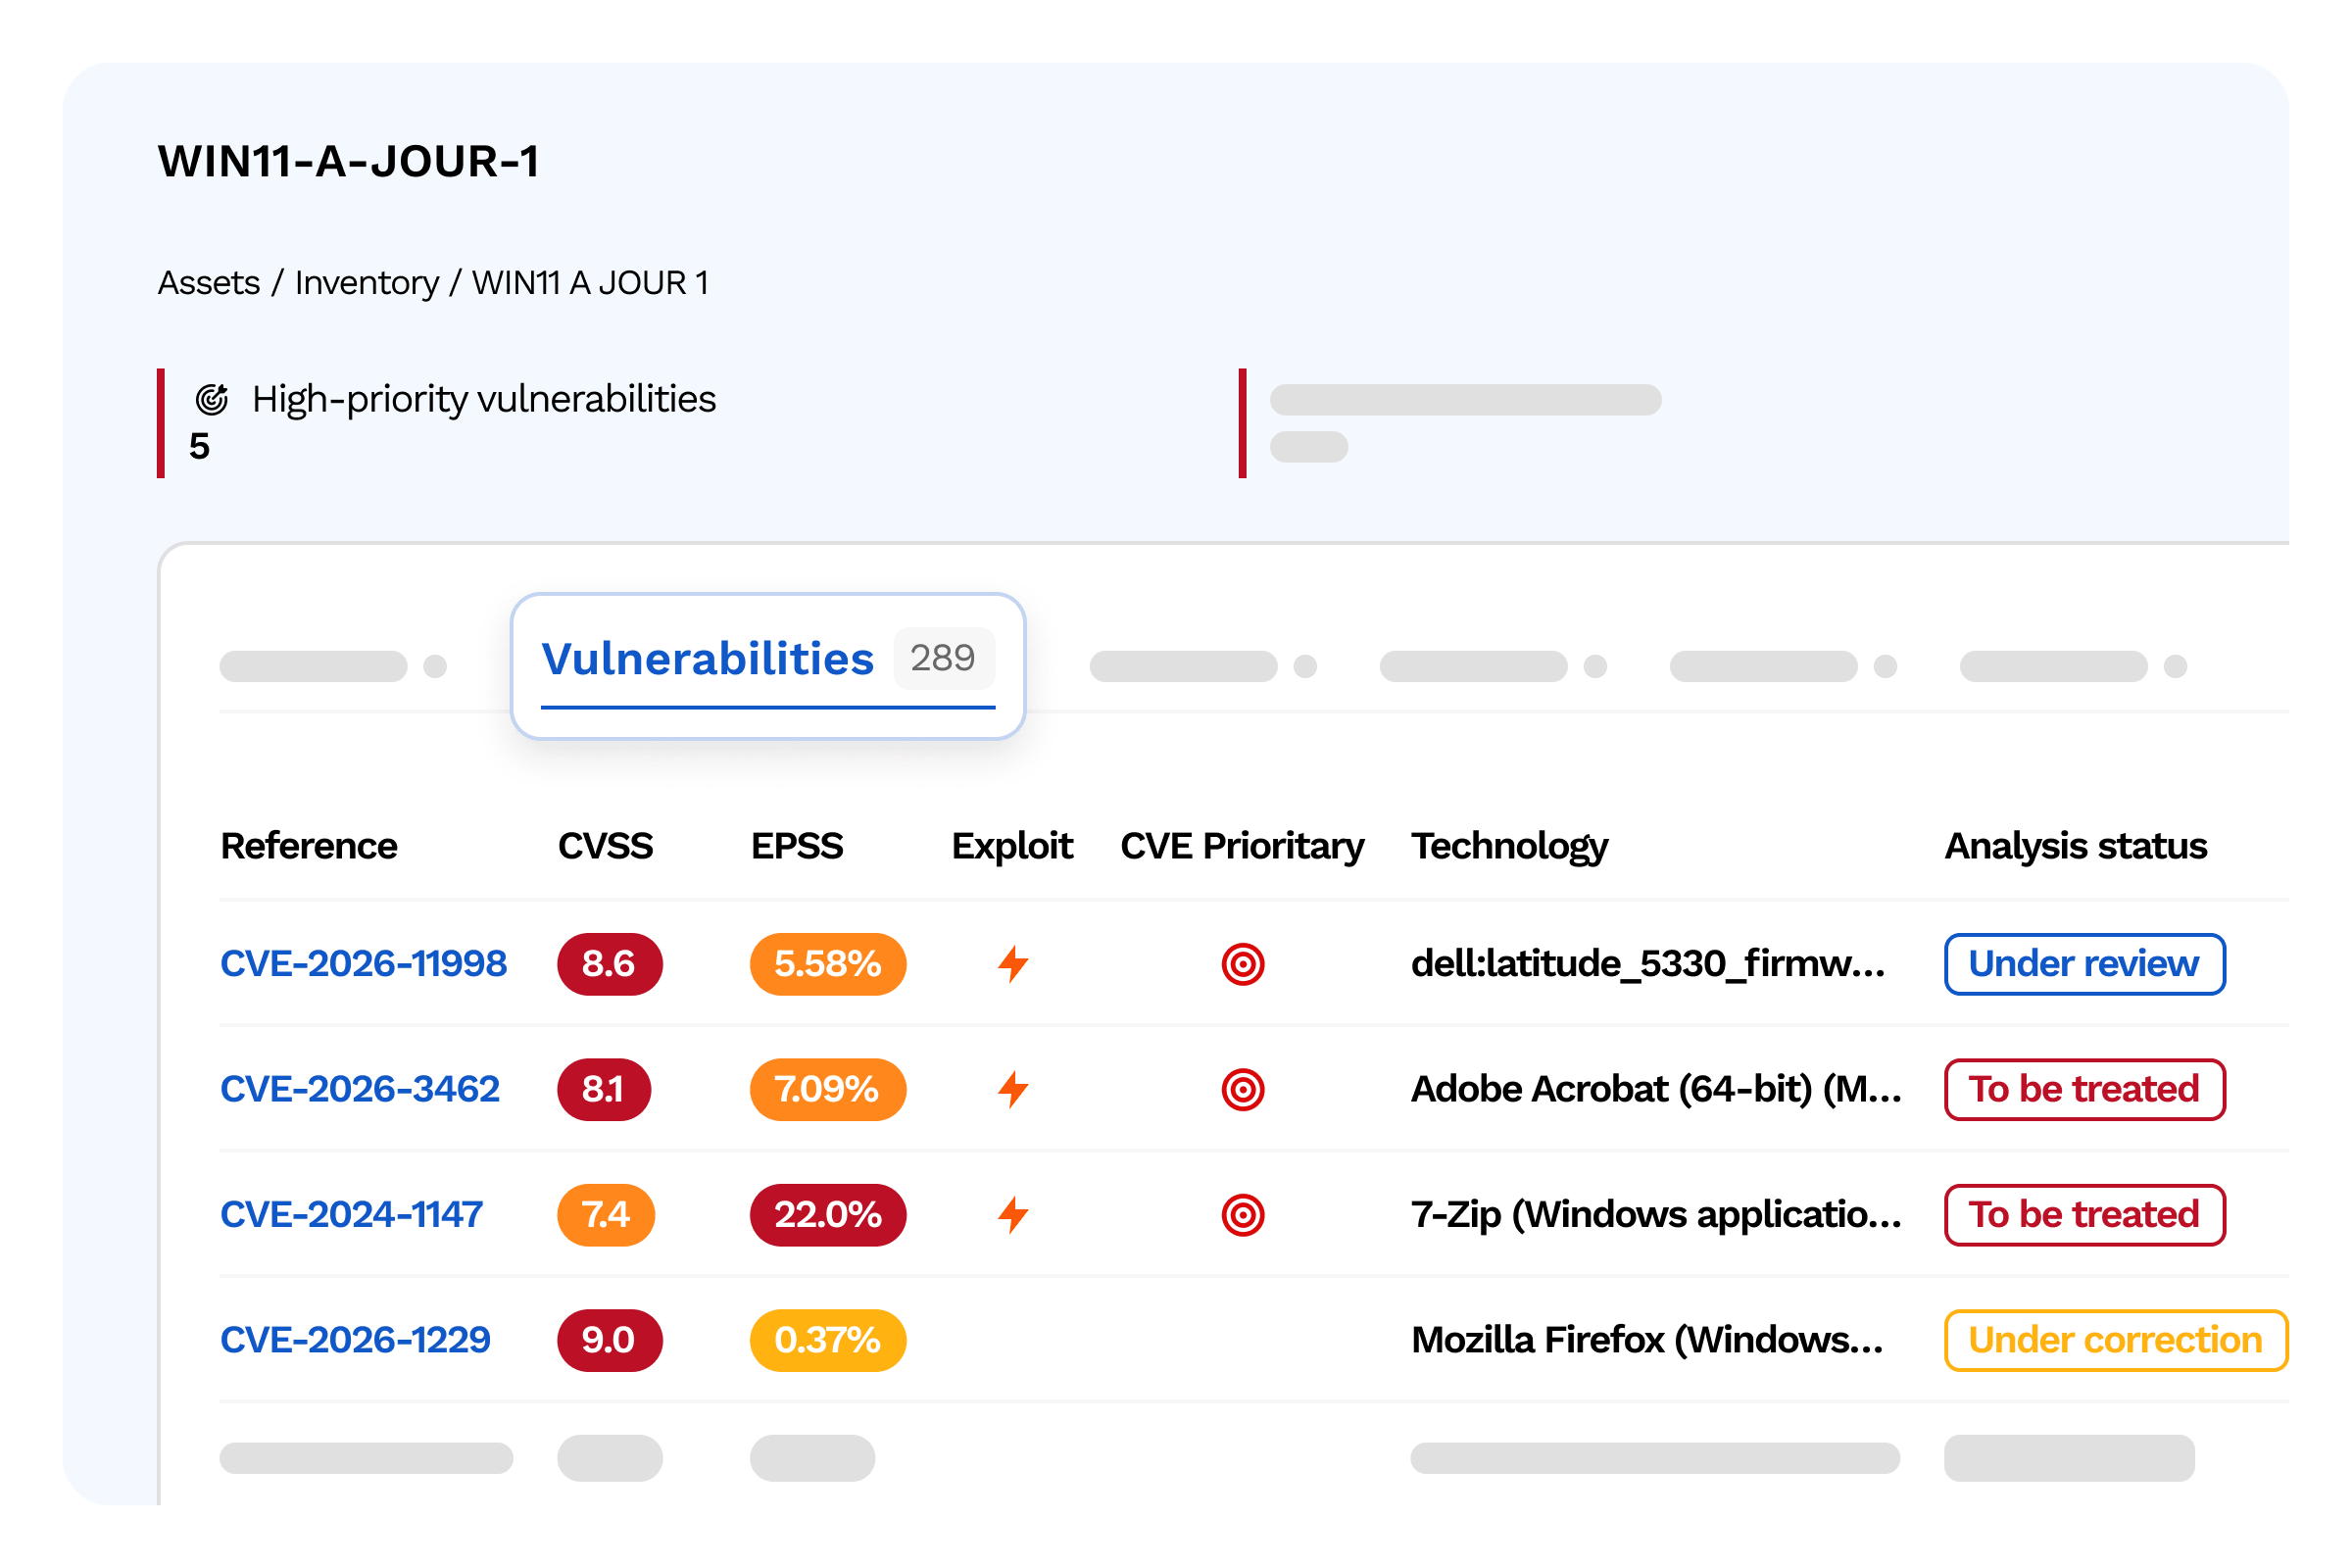Click the Under correction status badge

click(2116, 1340)
